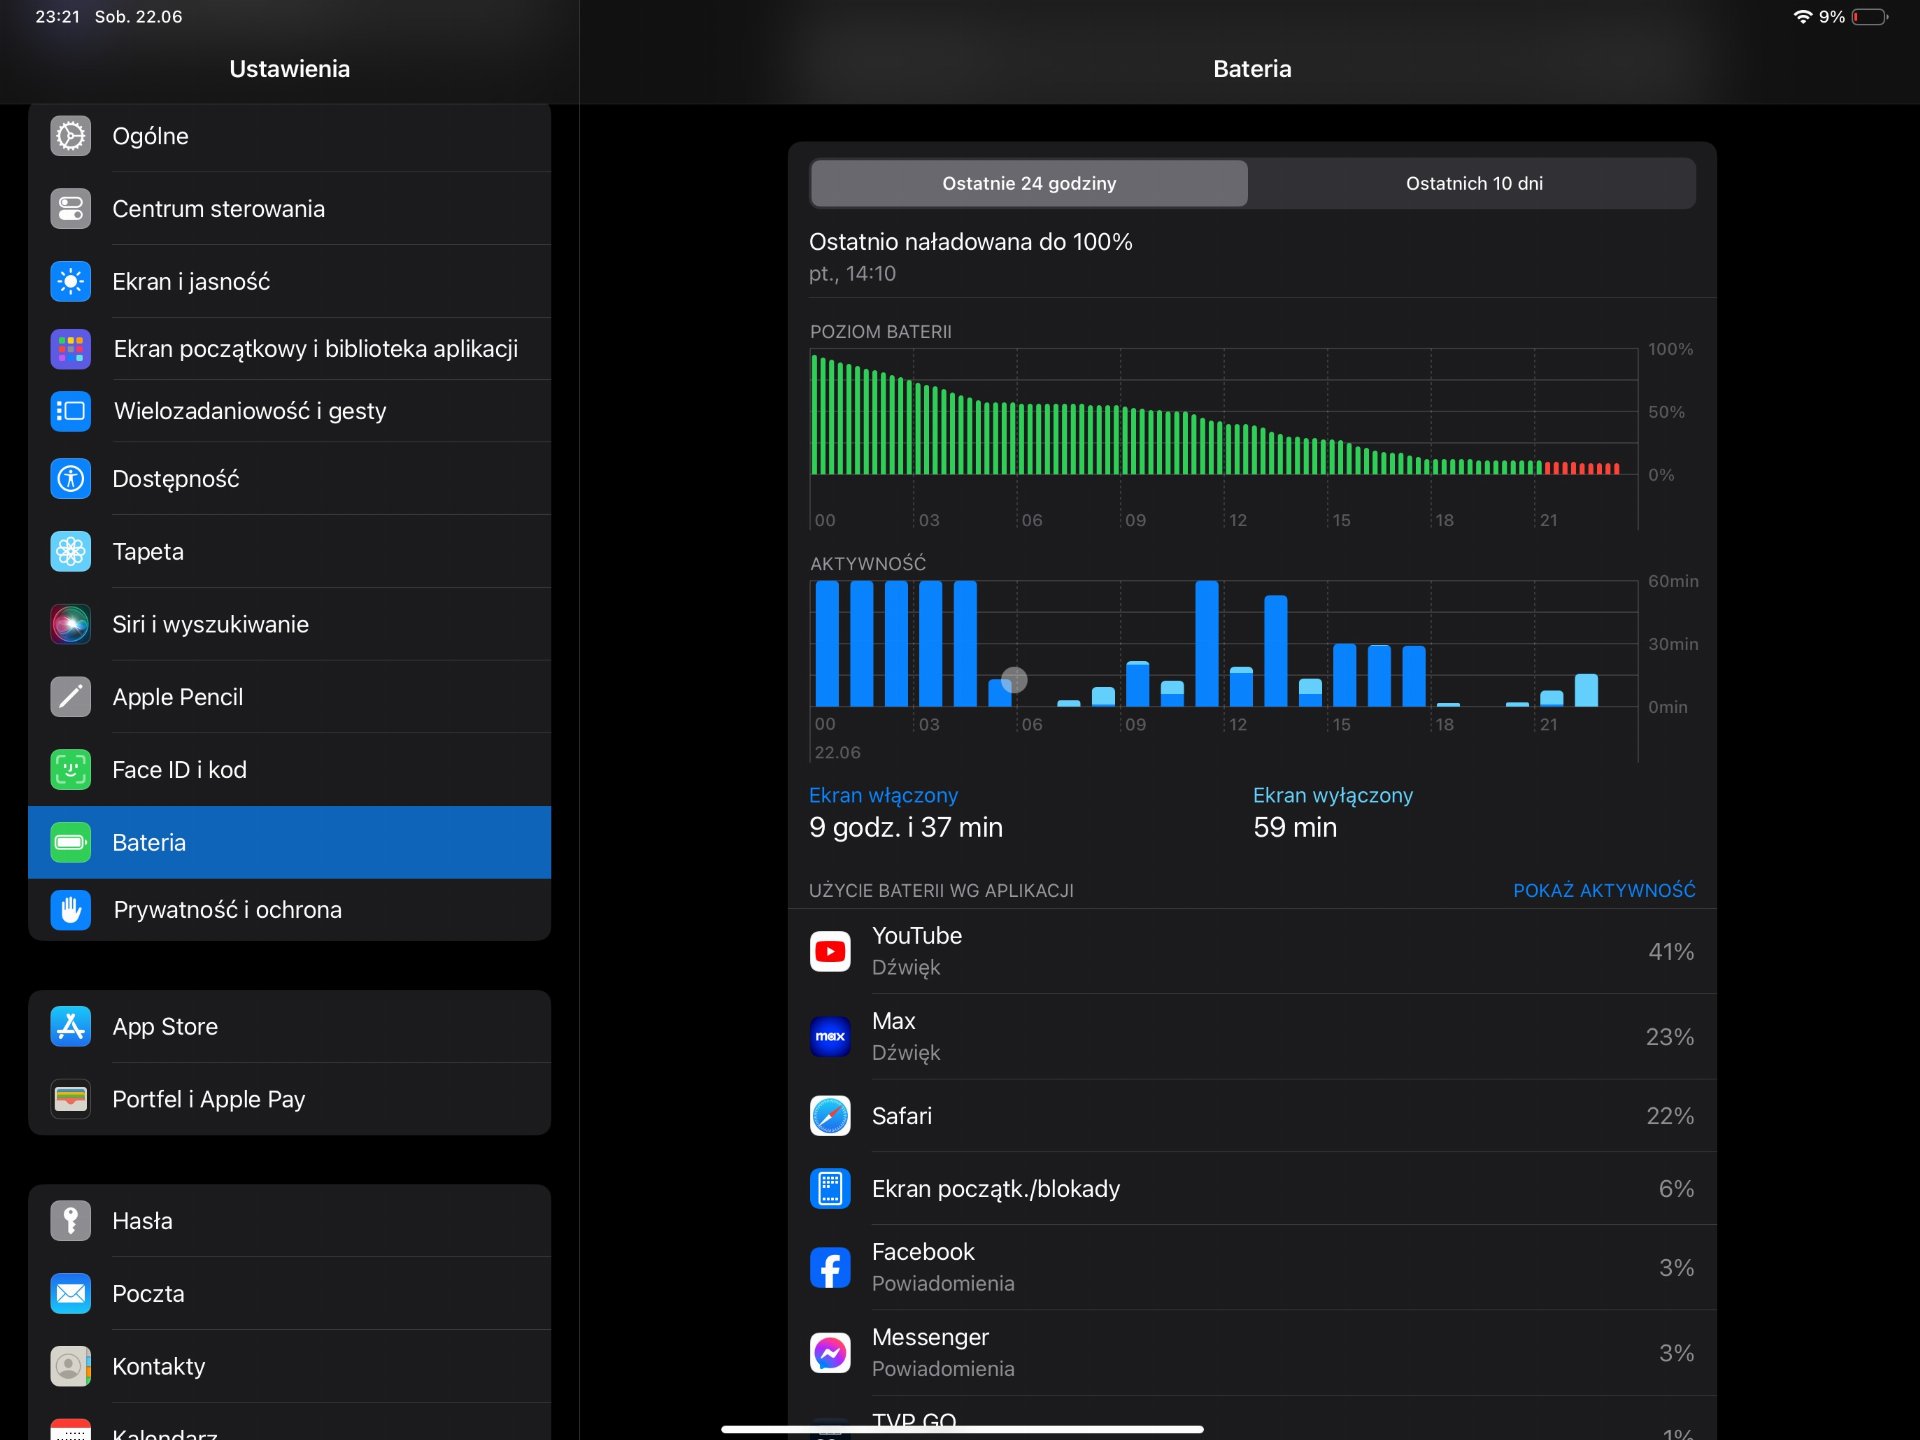The width and height of the screenshot is (1920, 1440).
Task: Tap the Bateria page title
Action: coord(1252,69)
